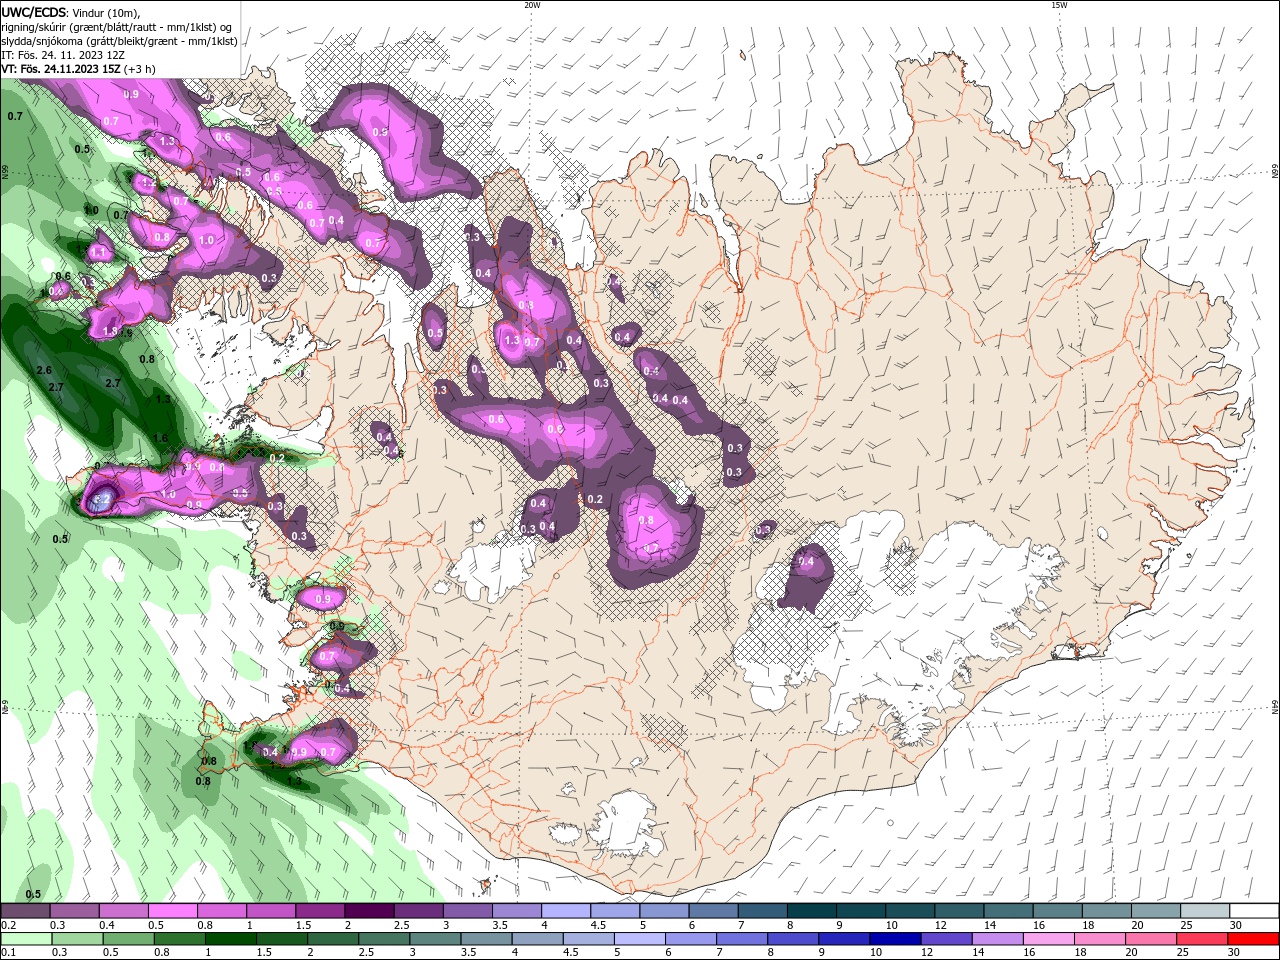Click the '2.6' rain value on the map
The width and height of the screenshot is (1280, 960).
pos(44,371)
